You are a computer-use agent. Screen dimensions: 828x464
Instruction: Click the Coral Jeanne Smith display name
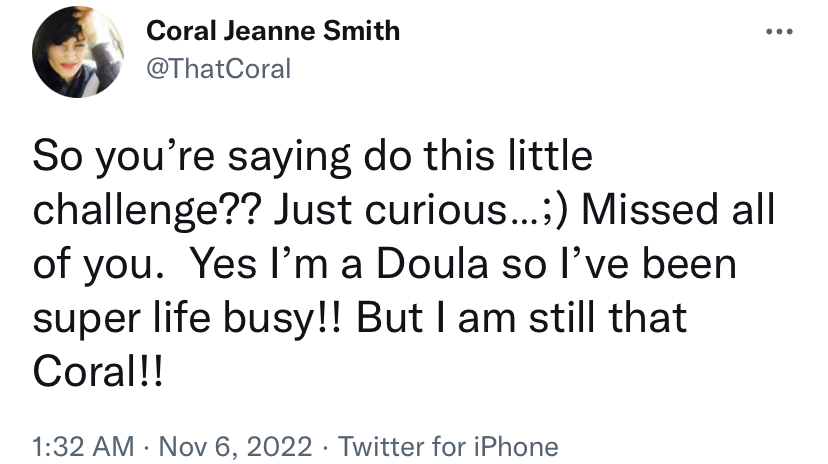tap(272, 31)
